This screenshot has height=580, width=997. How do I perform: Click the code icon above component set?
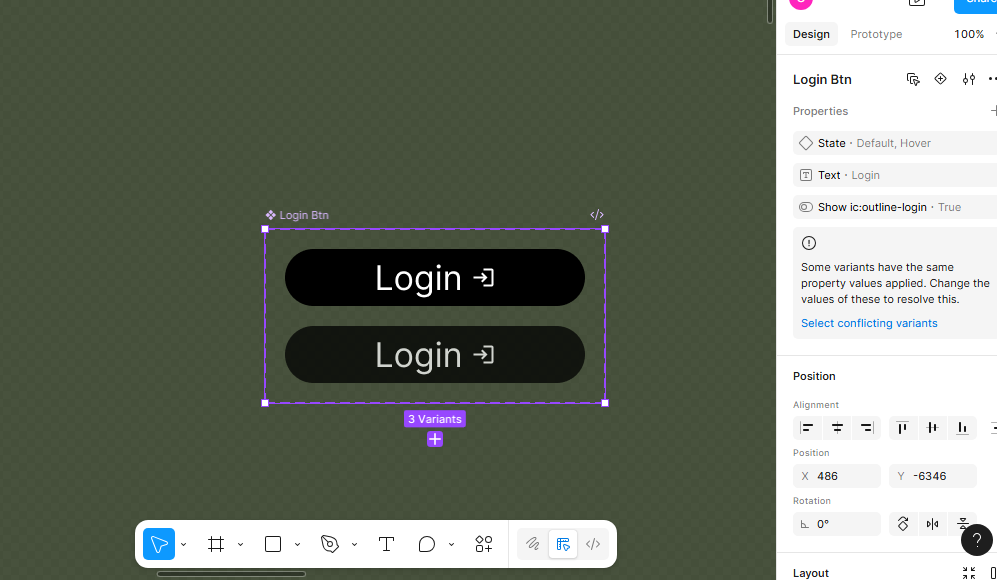596,215
